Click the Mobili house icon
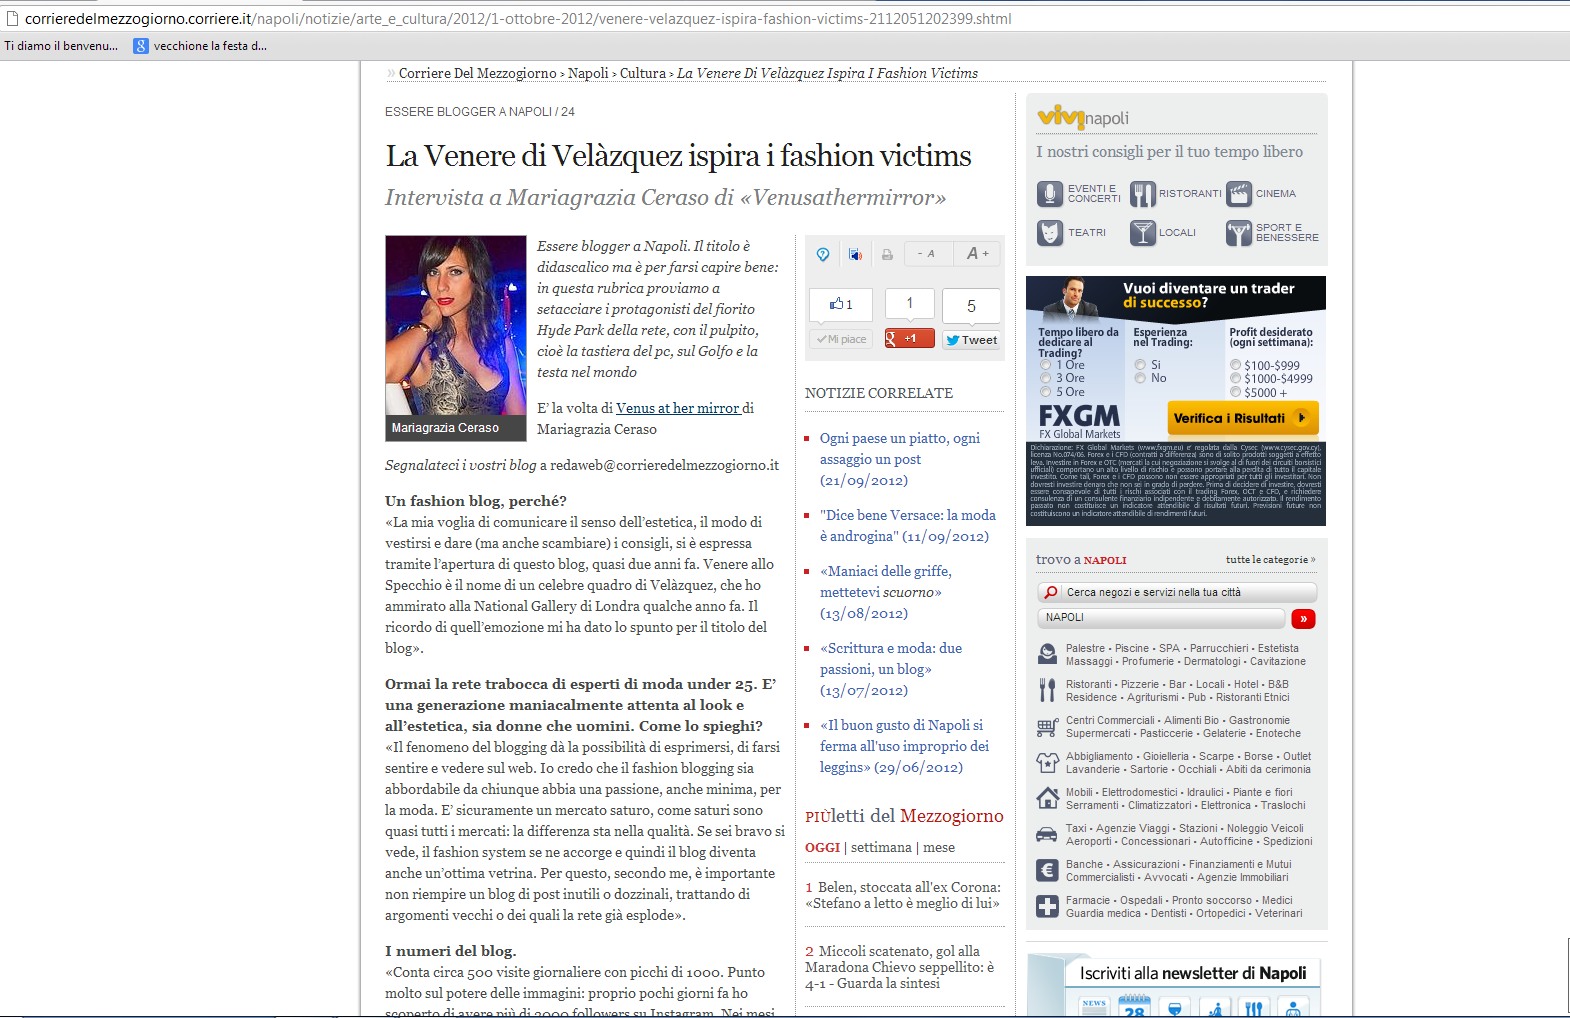The image size is (1570, 1018). (1047, 798)
